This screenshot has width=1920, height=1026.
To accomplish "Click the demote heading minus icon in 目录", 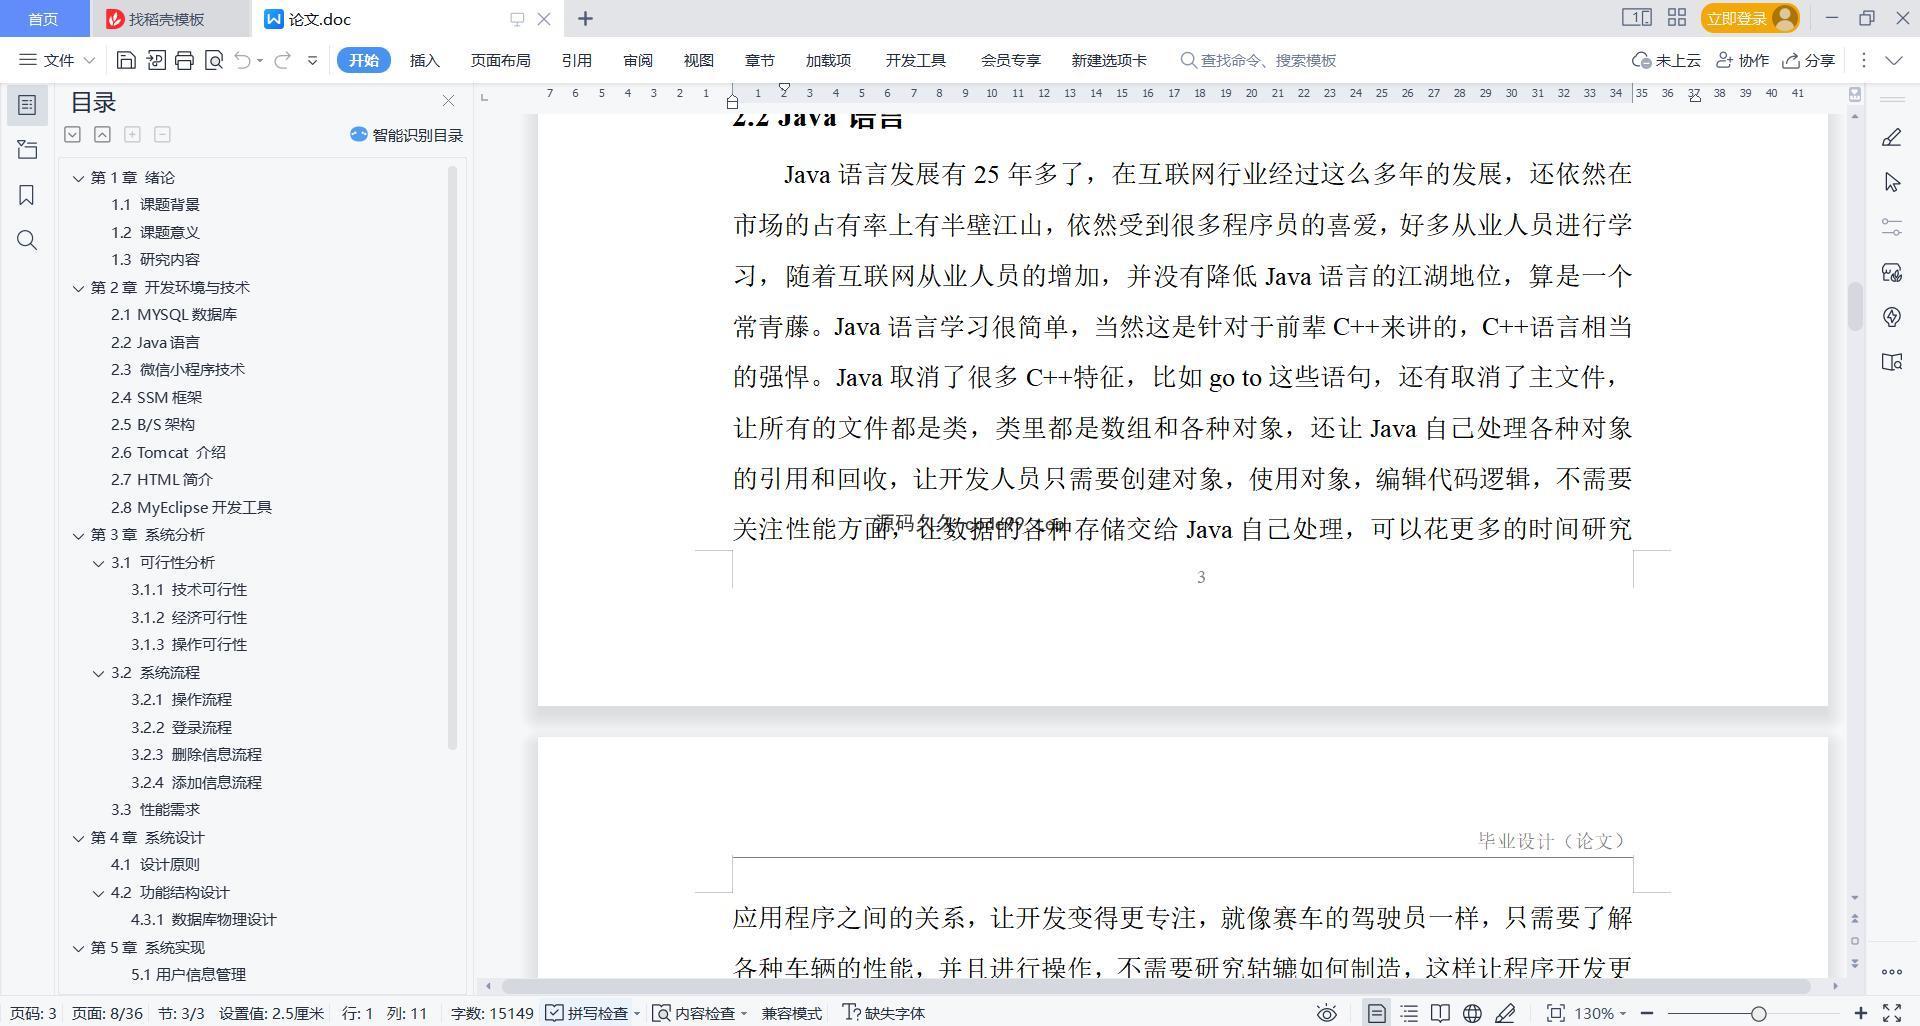I will 162,134.
